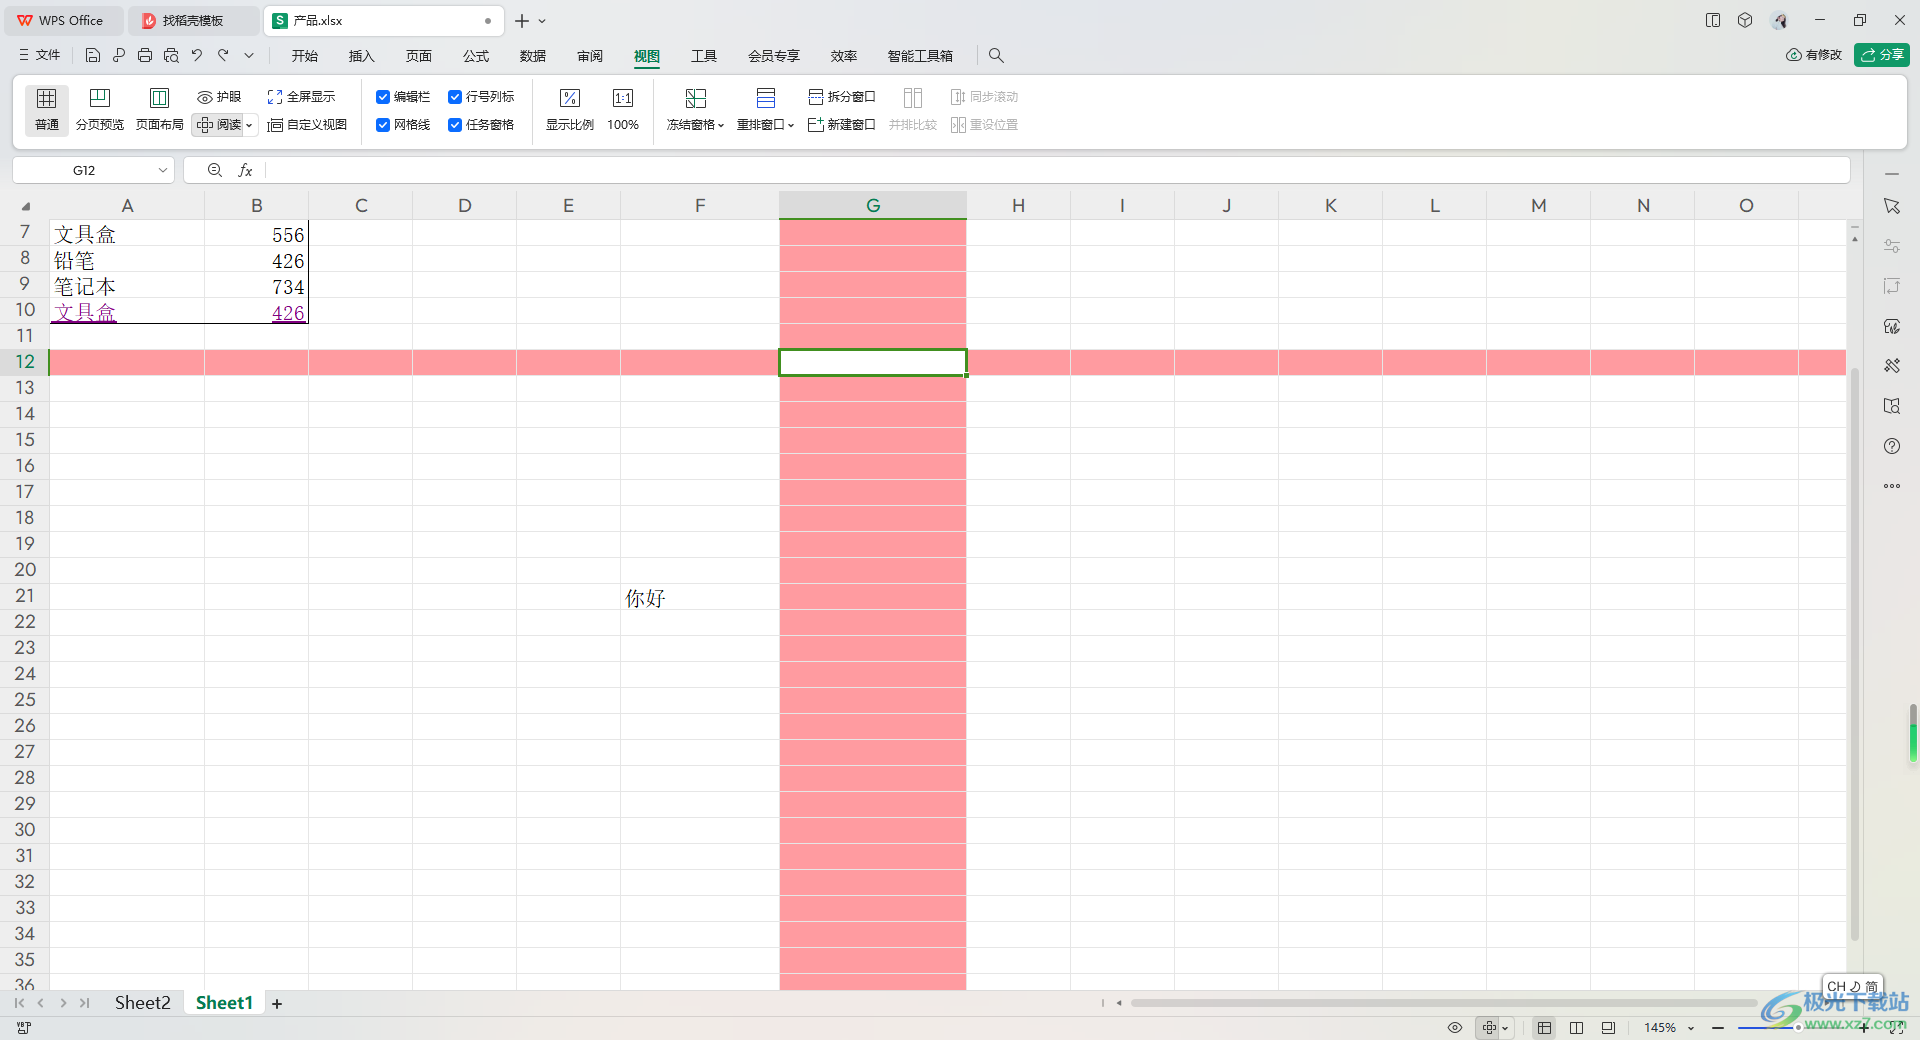The height and width of the screenshot is (1040, 1920).
Task: Switch to the 公式 ribbon tab
Action: 476,56
